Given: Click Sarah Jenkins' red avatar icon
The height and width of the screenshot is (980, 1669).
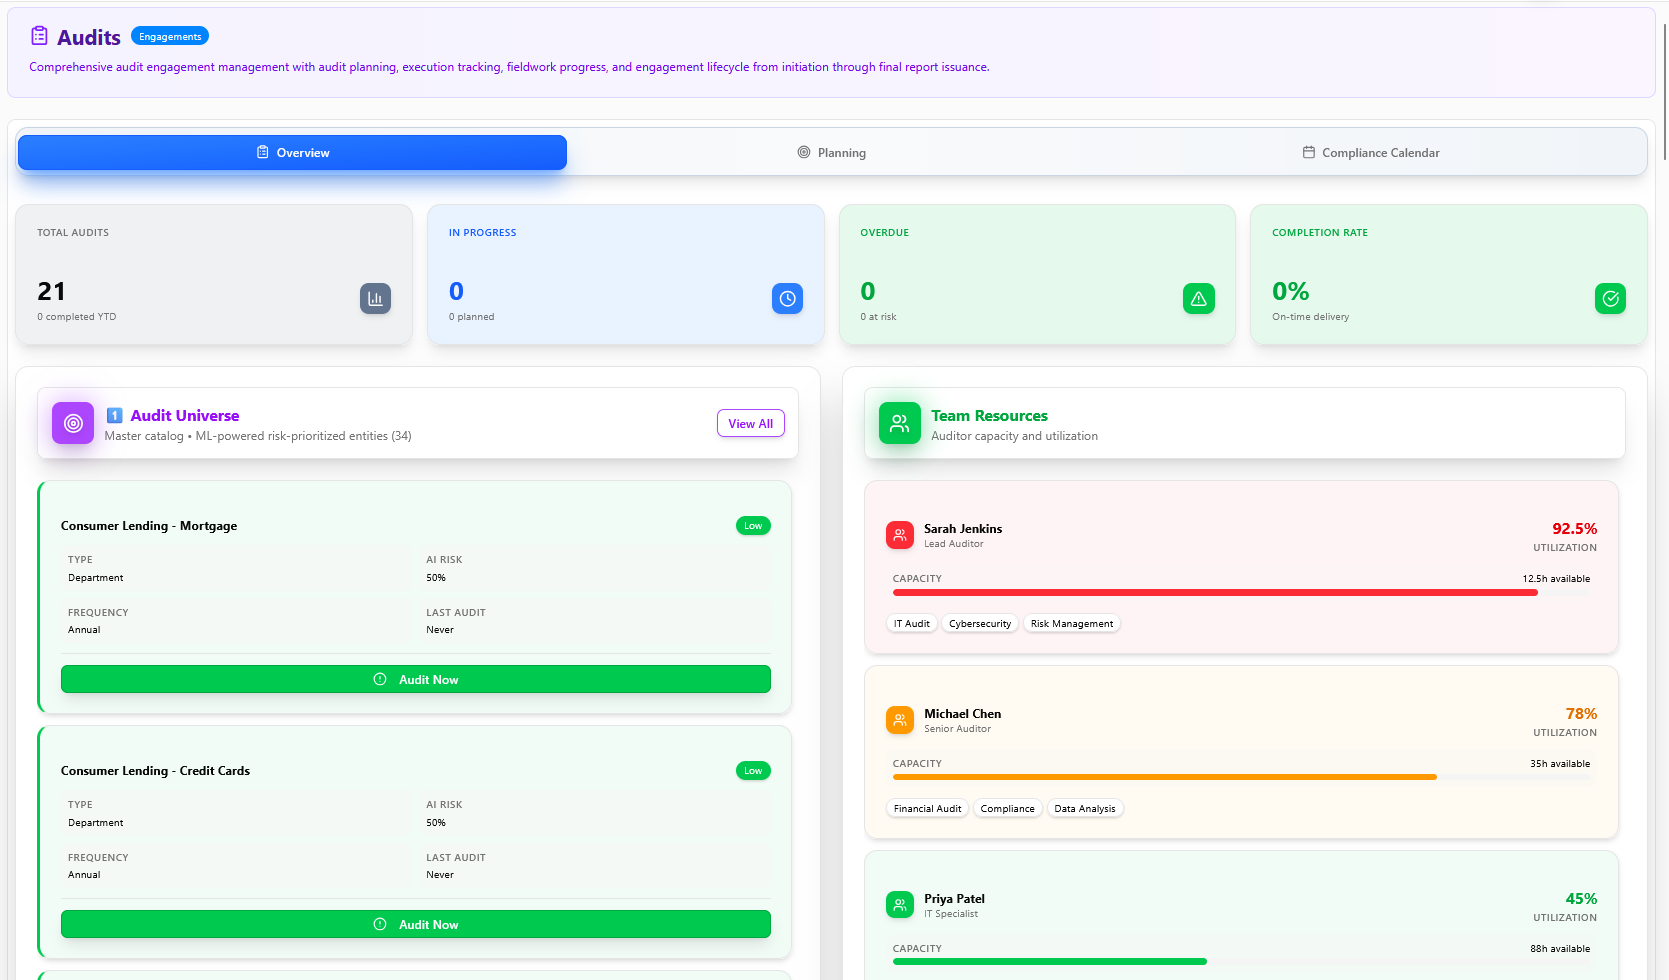Looking at the screenshot, I should click(899, 535).
